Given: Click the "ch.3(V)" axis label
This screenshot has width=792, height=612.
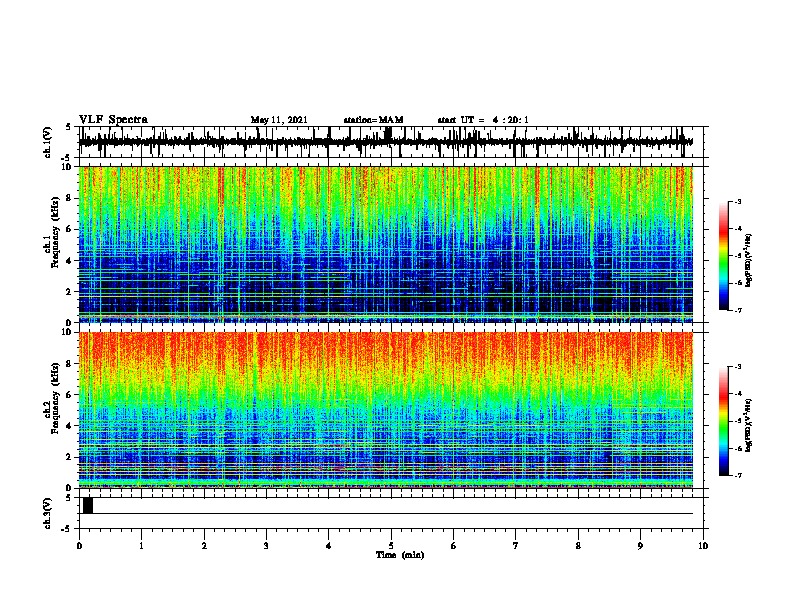Looking at the screenshot, I should click(x=47, y=513).
